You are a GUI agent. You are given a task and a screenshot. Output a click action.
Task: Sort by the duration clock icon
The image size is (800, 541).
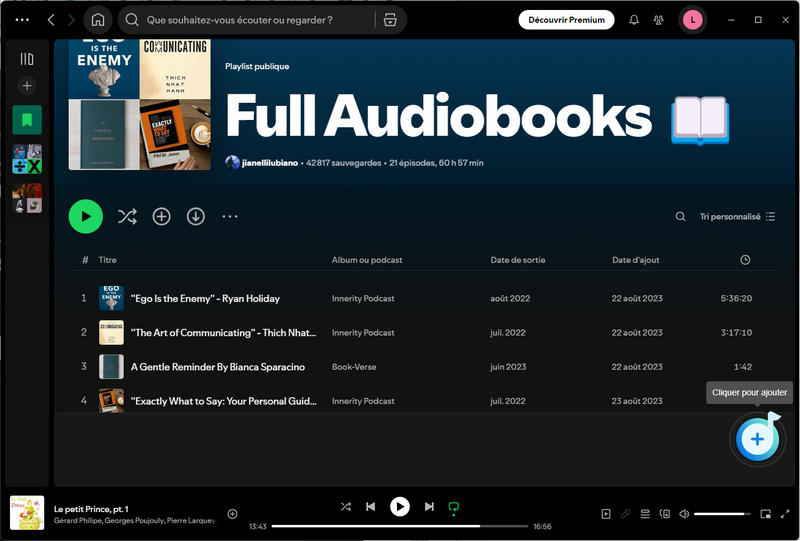(x=745, y=260)
